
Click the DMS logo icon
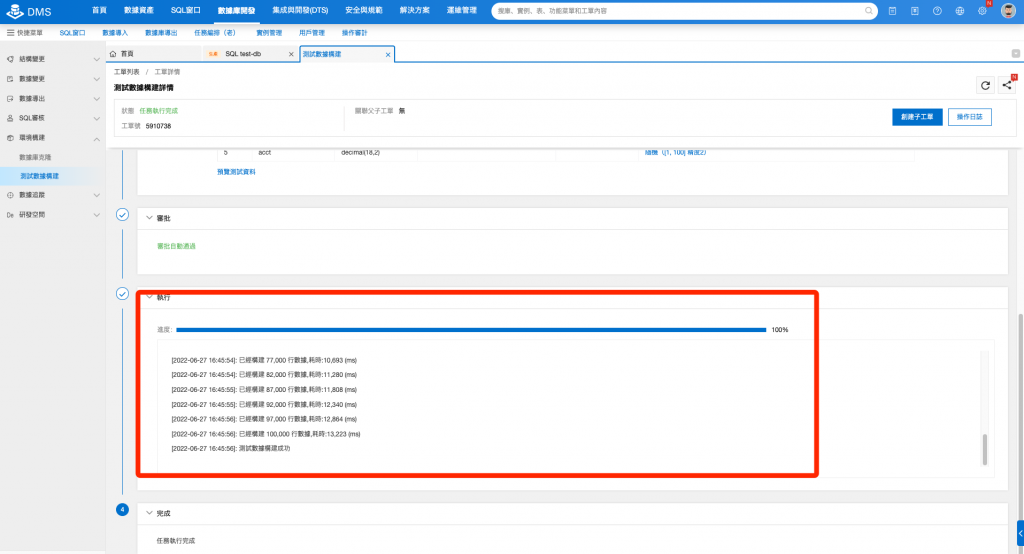point(14,11)
